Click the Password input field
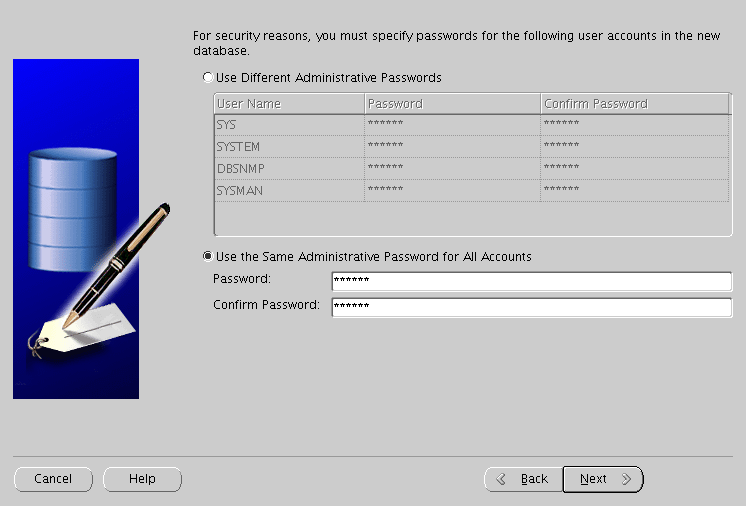Viewport: 746px width, 506px height. click(x=531, y=281)
